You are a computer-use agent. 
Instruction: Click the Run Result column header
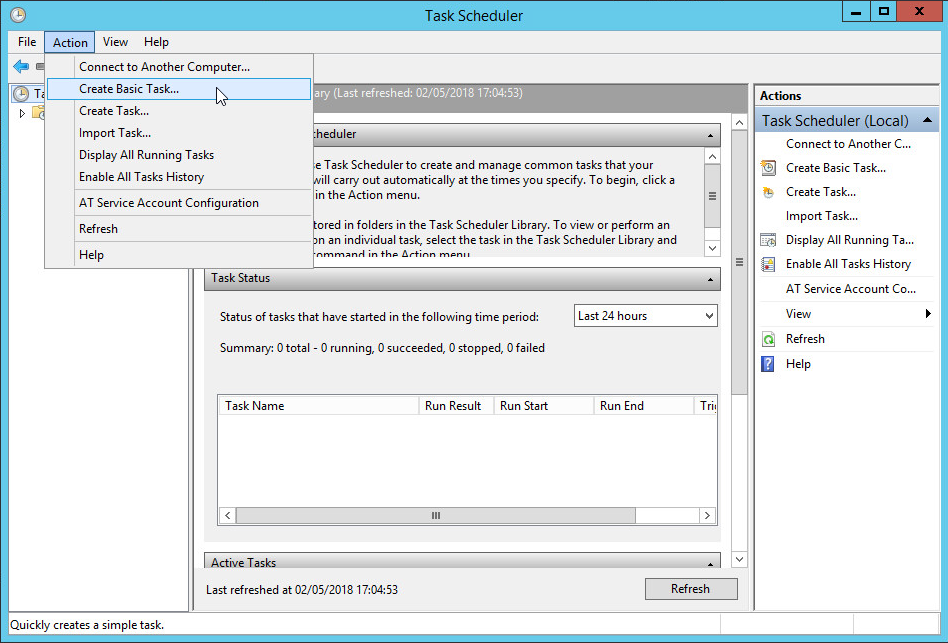click(x=456, y=405)
